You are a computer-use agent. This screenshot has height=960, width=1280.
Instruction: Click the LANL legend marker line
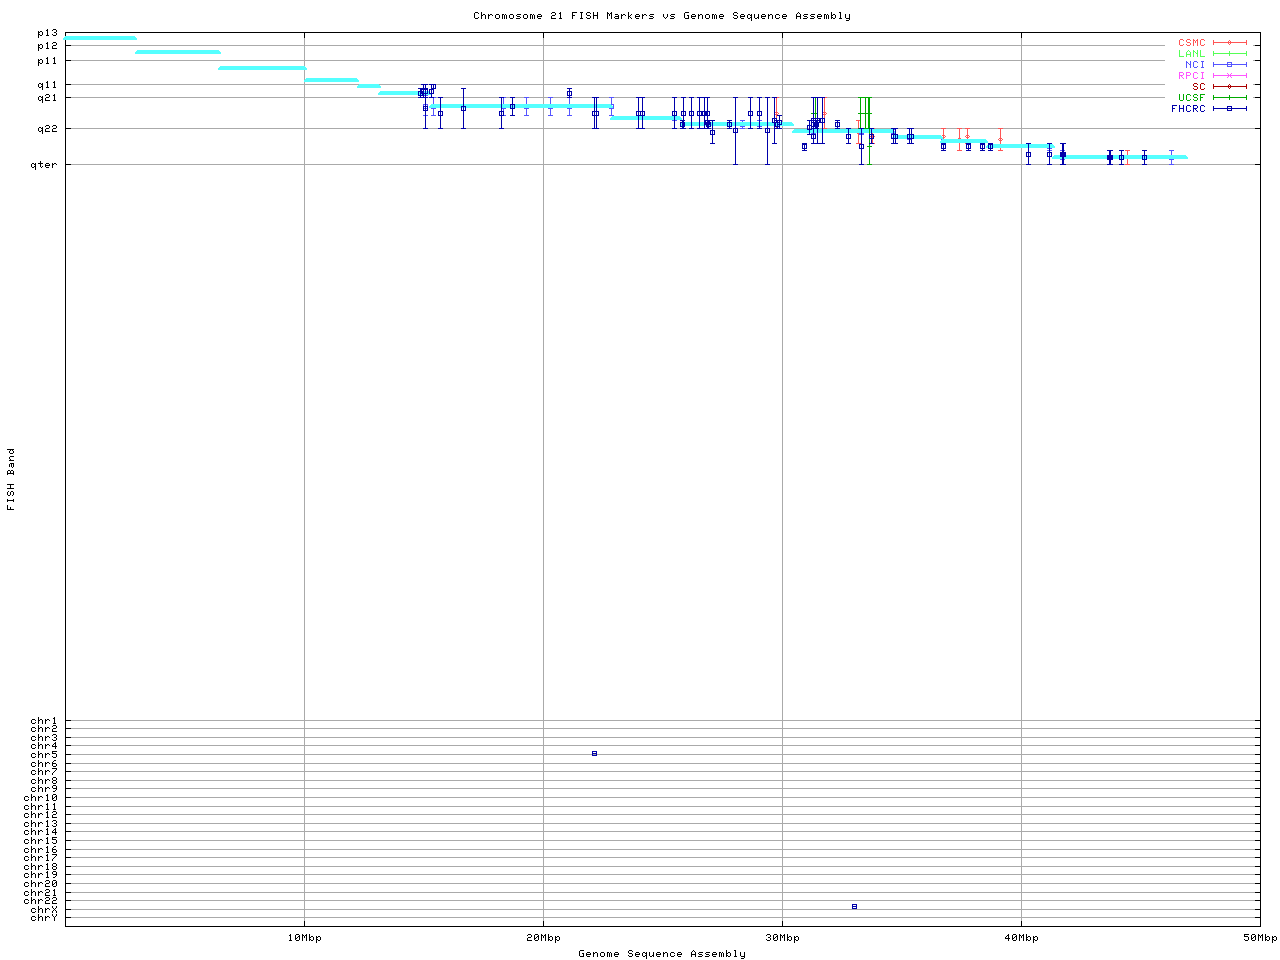point(1229,54)
